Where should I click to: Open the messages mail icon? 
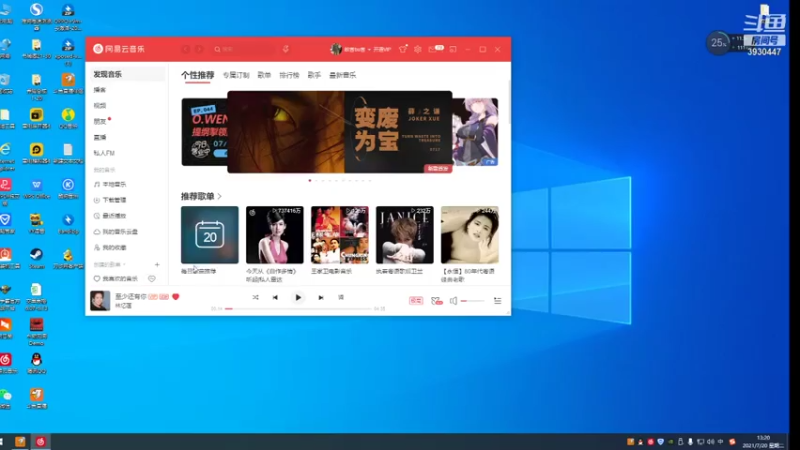point(433,49)
